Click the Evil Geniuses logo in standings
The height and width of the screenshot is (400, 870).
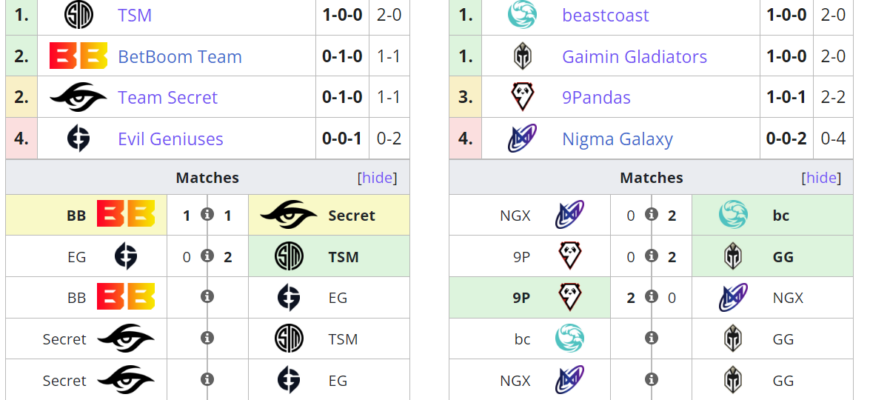78,138
